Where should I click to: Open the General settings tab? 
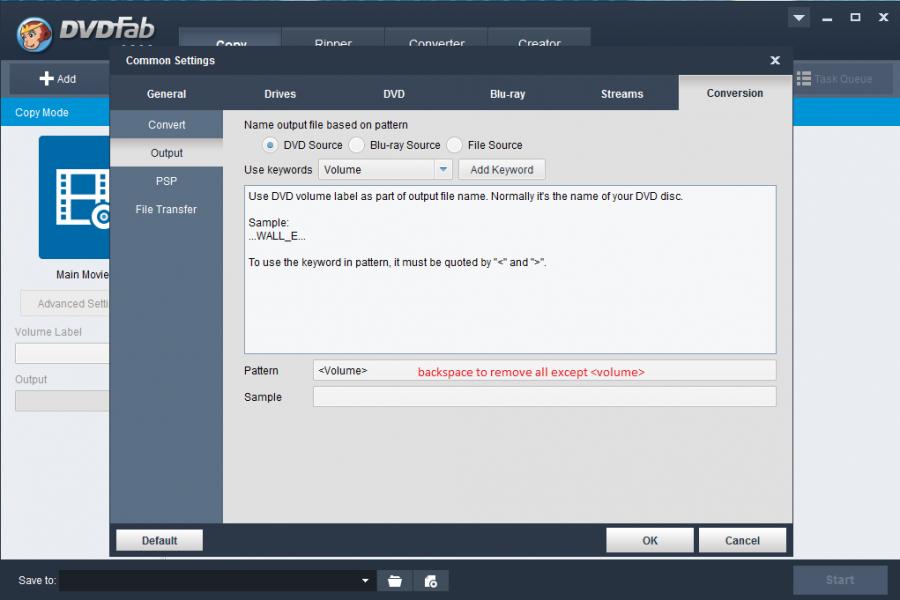click(x=166, y=94)
